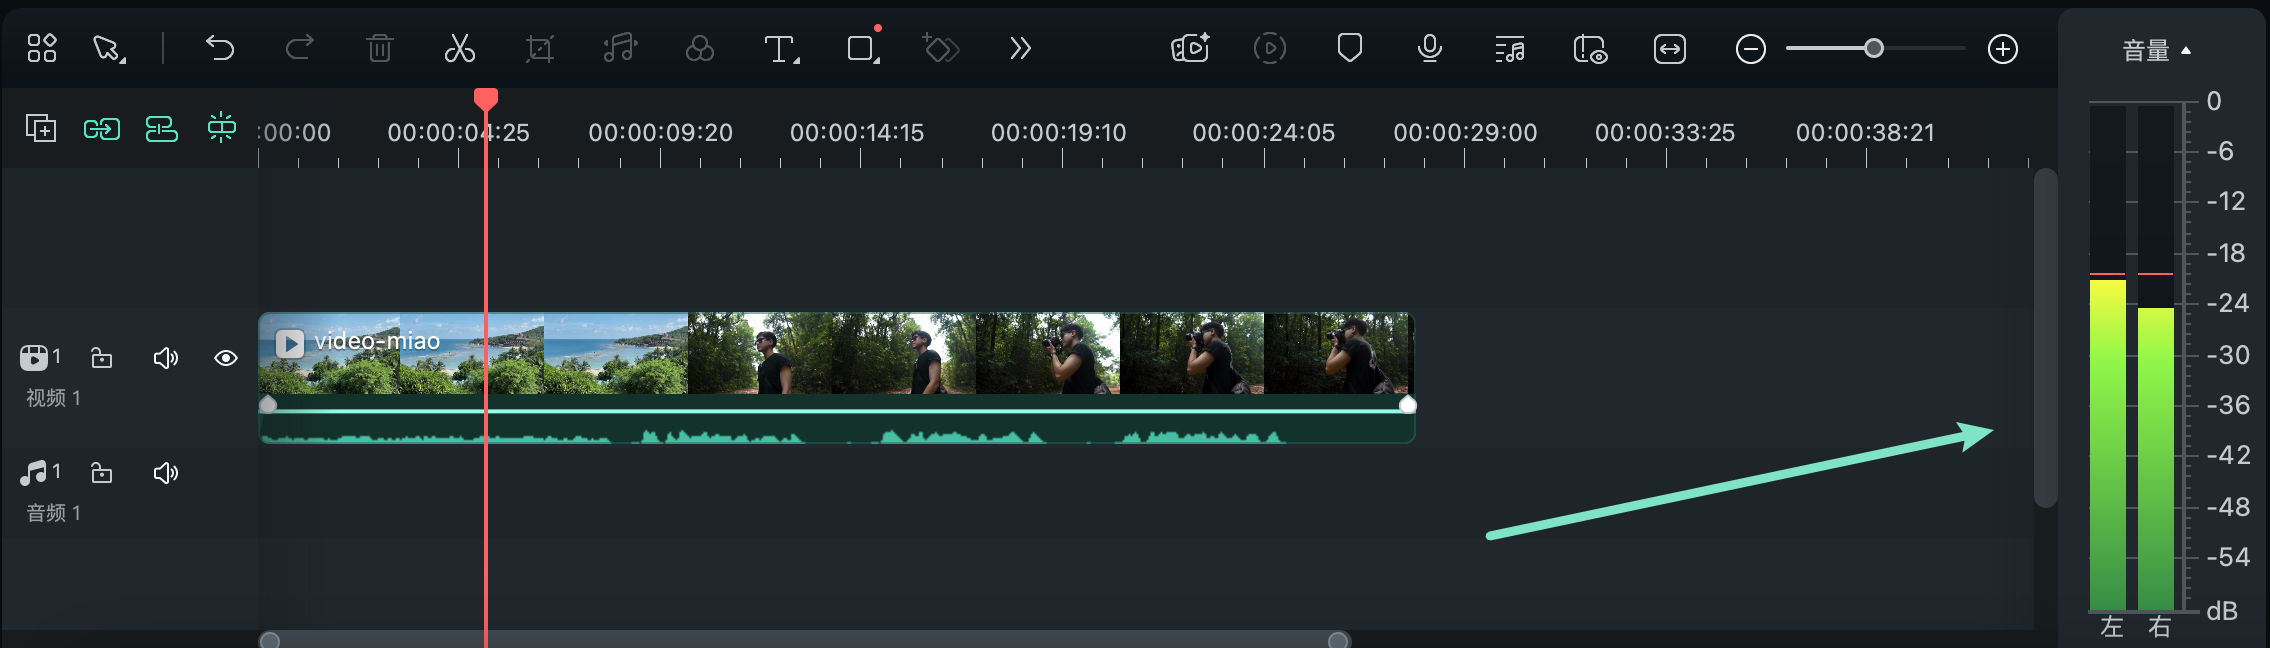
Task: Toggle the auto link chain icon
Action: [x=102, y=128]
